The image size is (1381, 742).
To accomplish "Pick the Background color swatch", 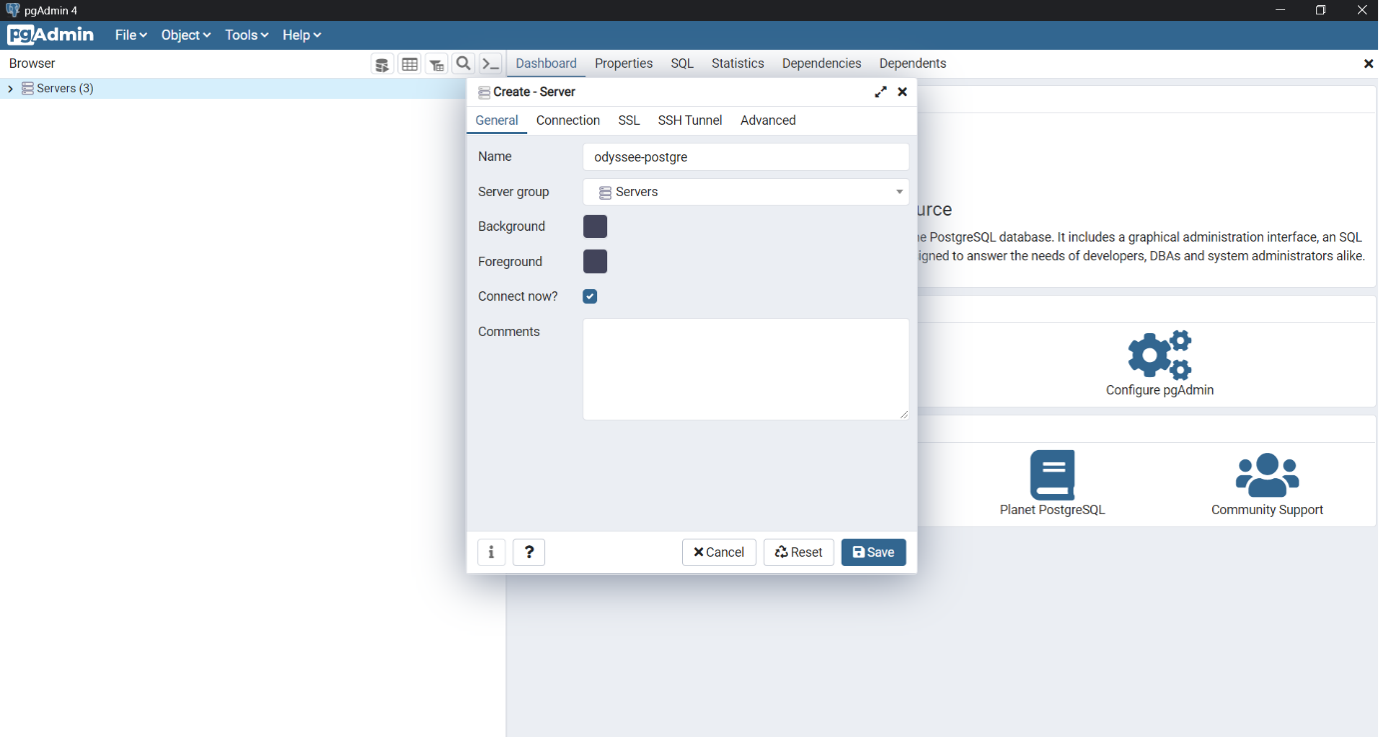I will [x=595, y=227].
